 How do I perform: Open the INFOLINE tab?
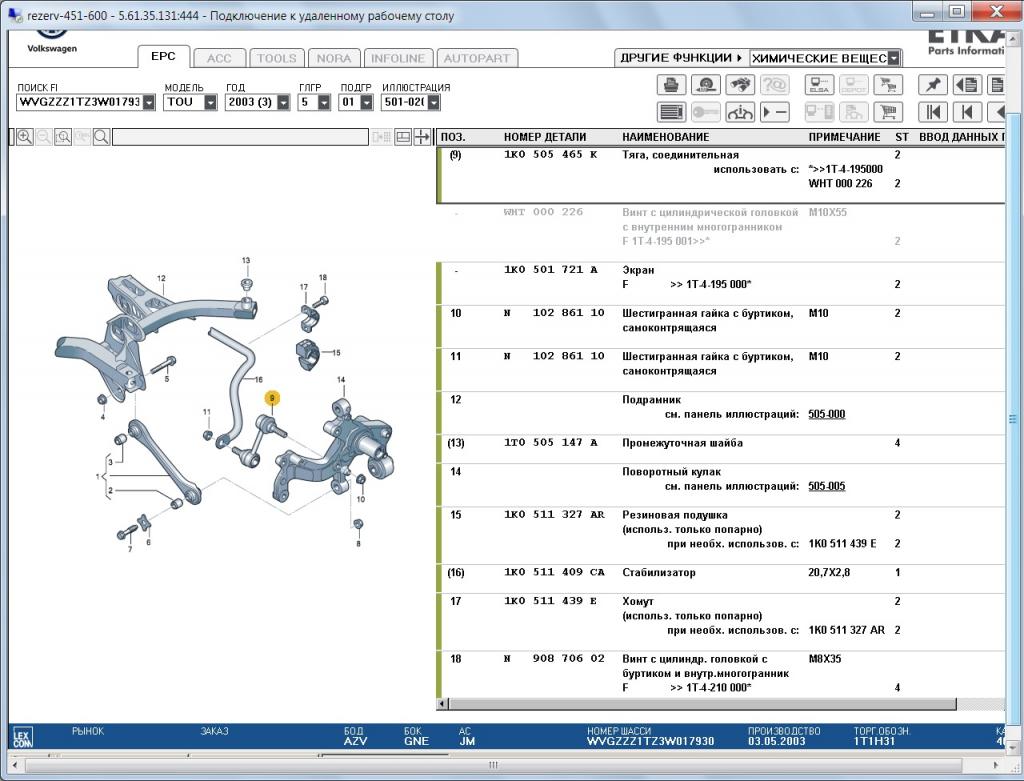pos(398,58)
